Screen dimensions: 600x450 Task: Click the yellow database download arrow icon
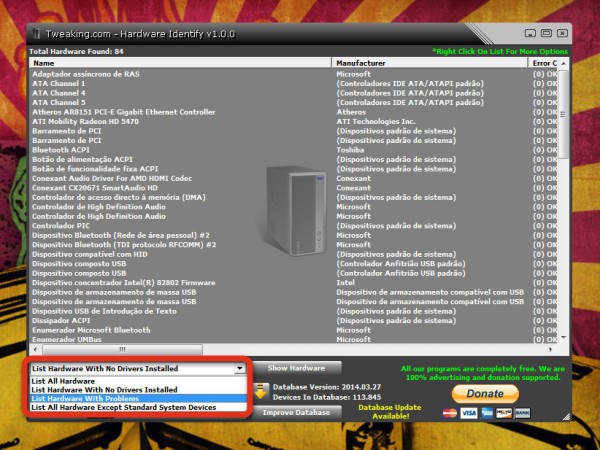coord(261,391)
